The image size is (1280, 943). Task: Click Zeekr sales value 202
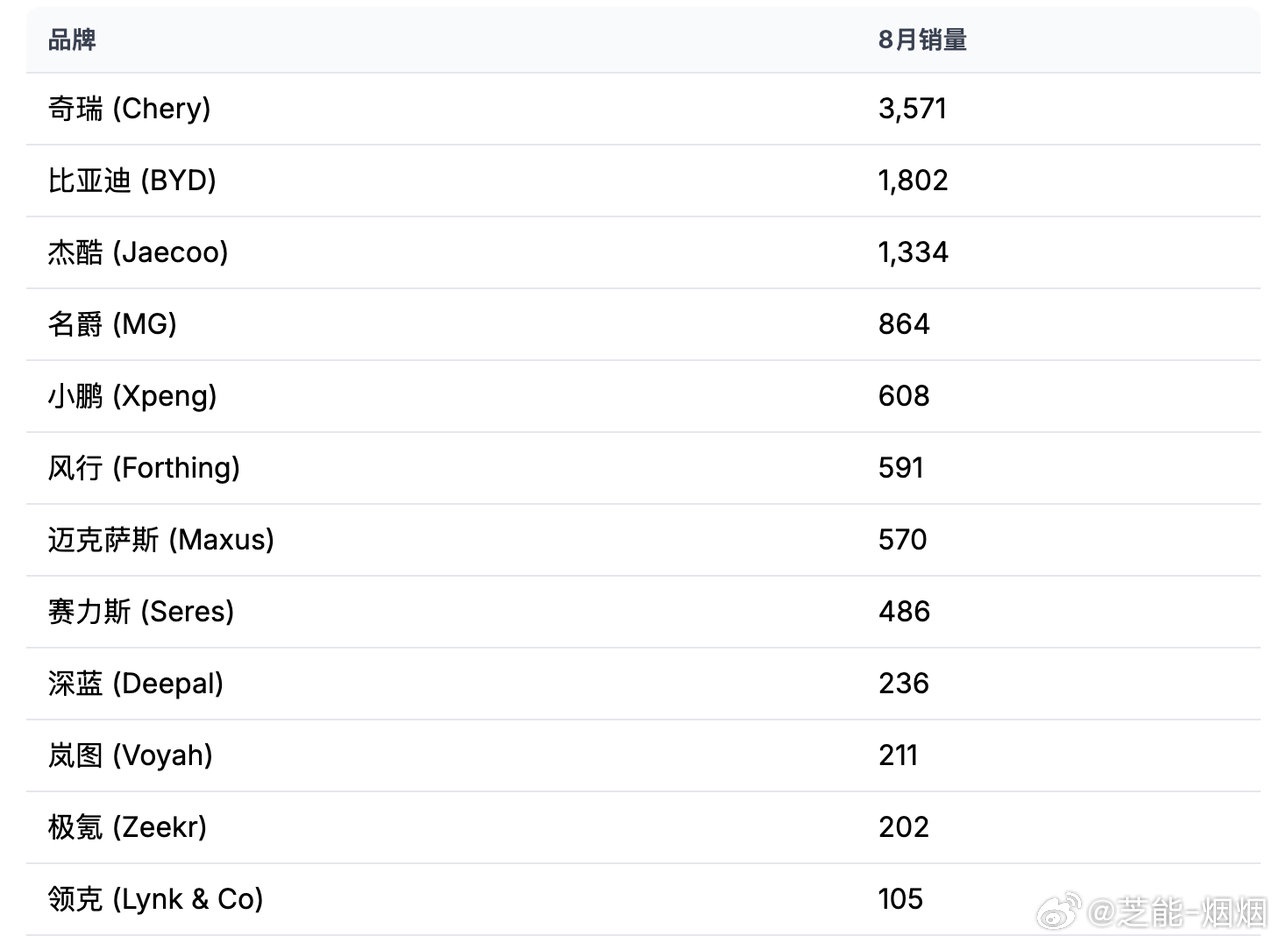coord(904,828)
